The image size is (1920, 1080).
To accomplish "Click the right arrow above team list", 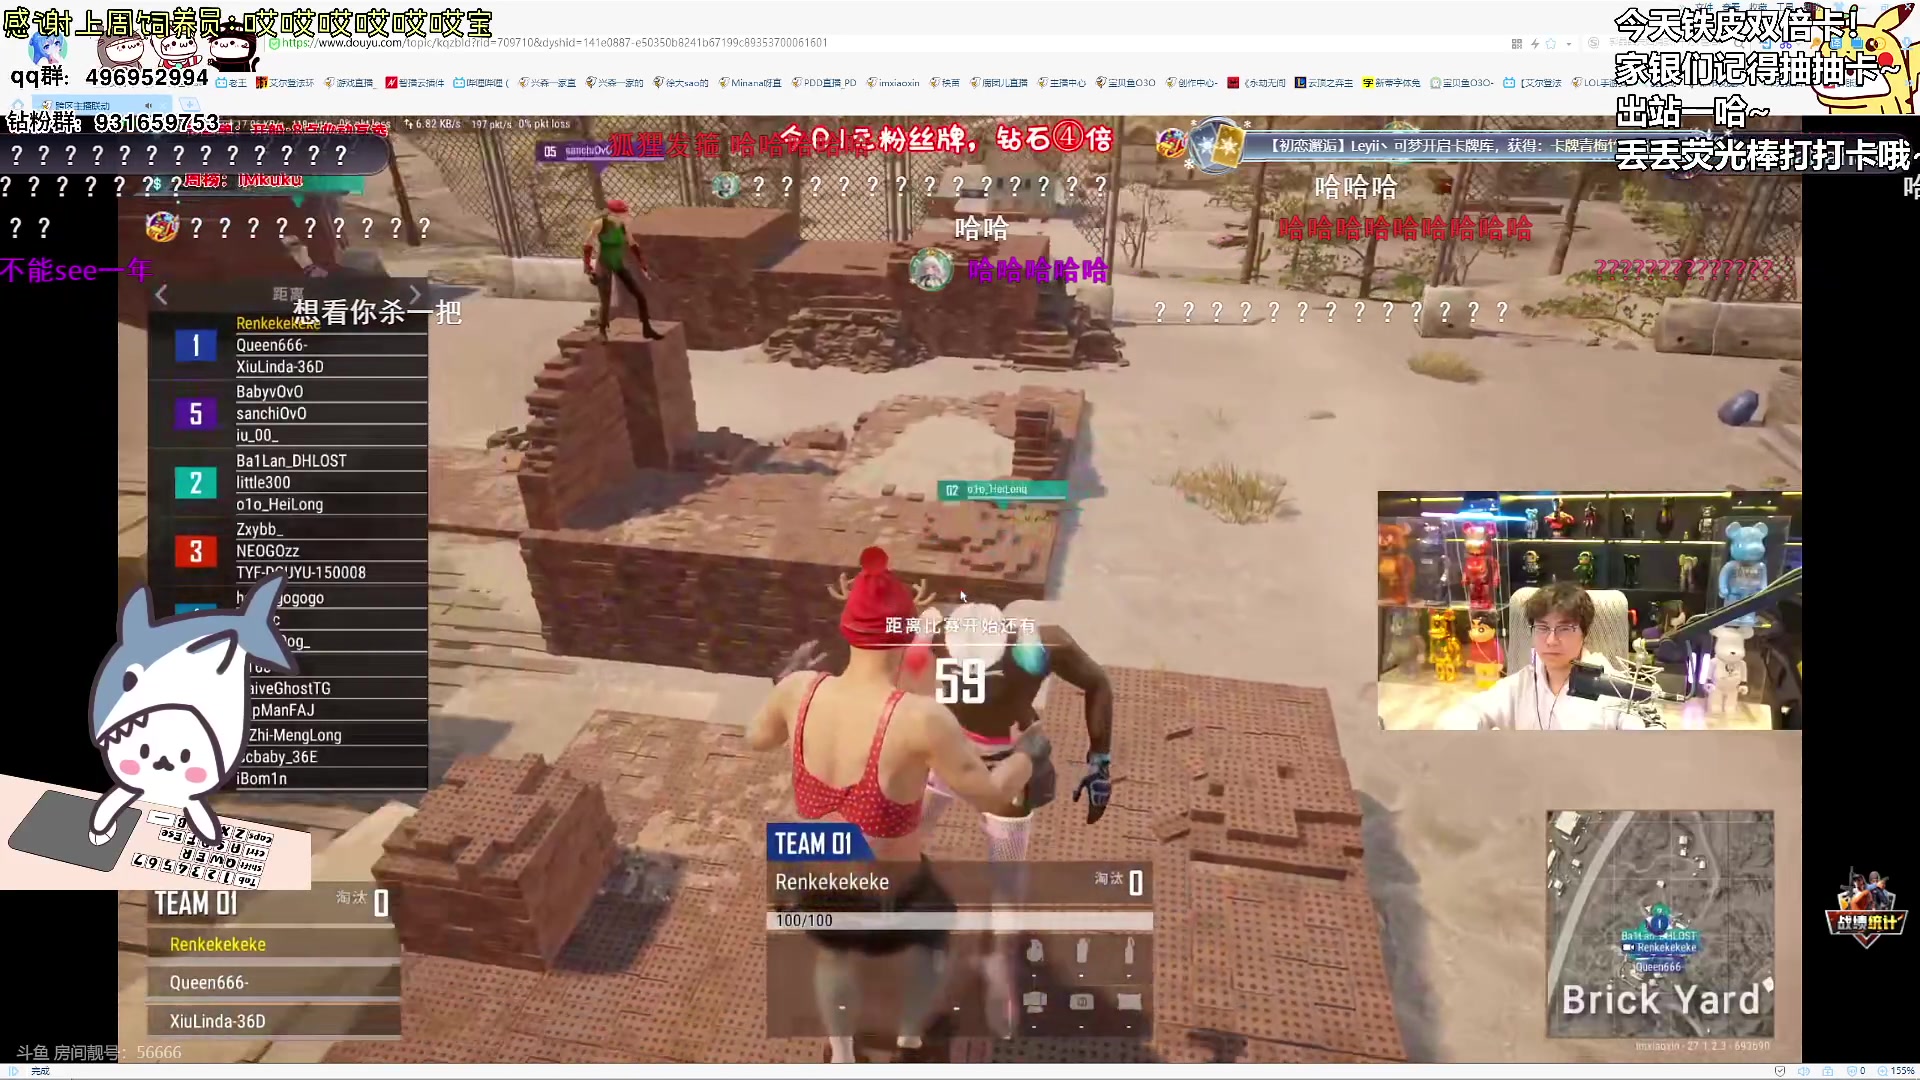I will 415,295.
